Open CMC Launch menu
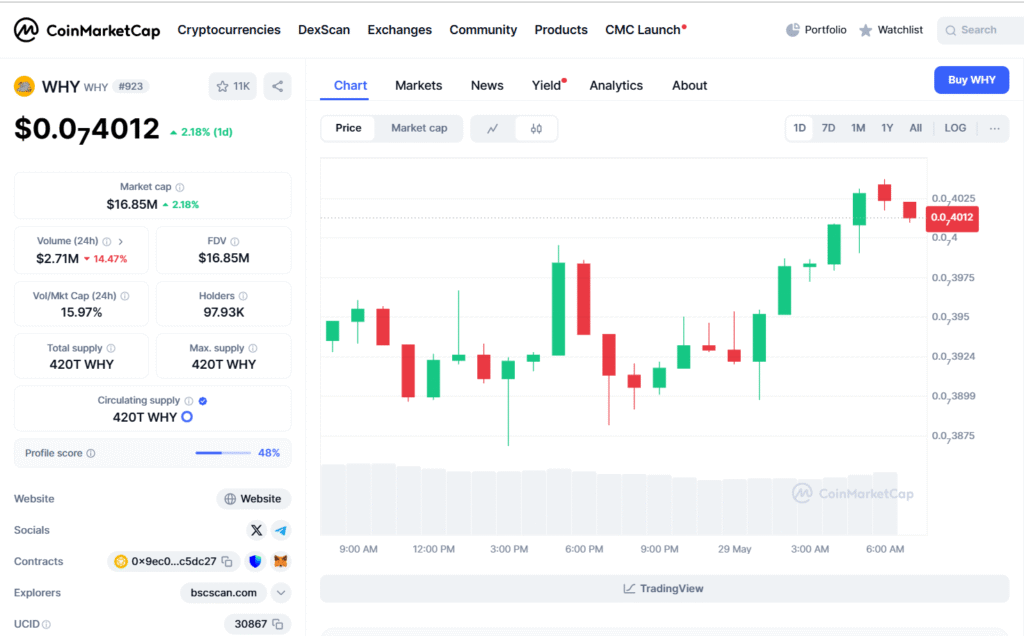Screen dimensions: 1024x636 pyautogui.click(x=643, y=30)
